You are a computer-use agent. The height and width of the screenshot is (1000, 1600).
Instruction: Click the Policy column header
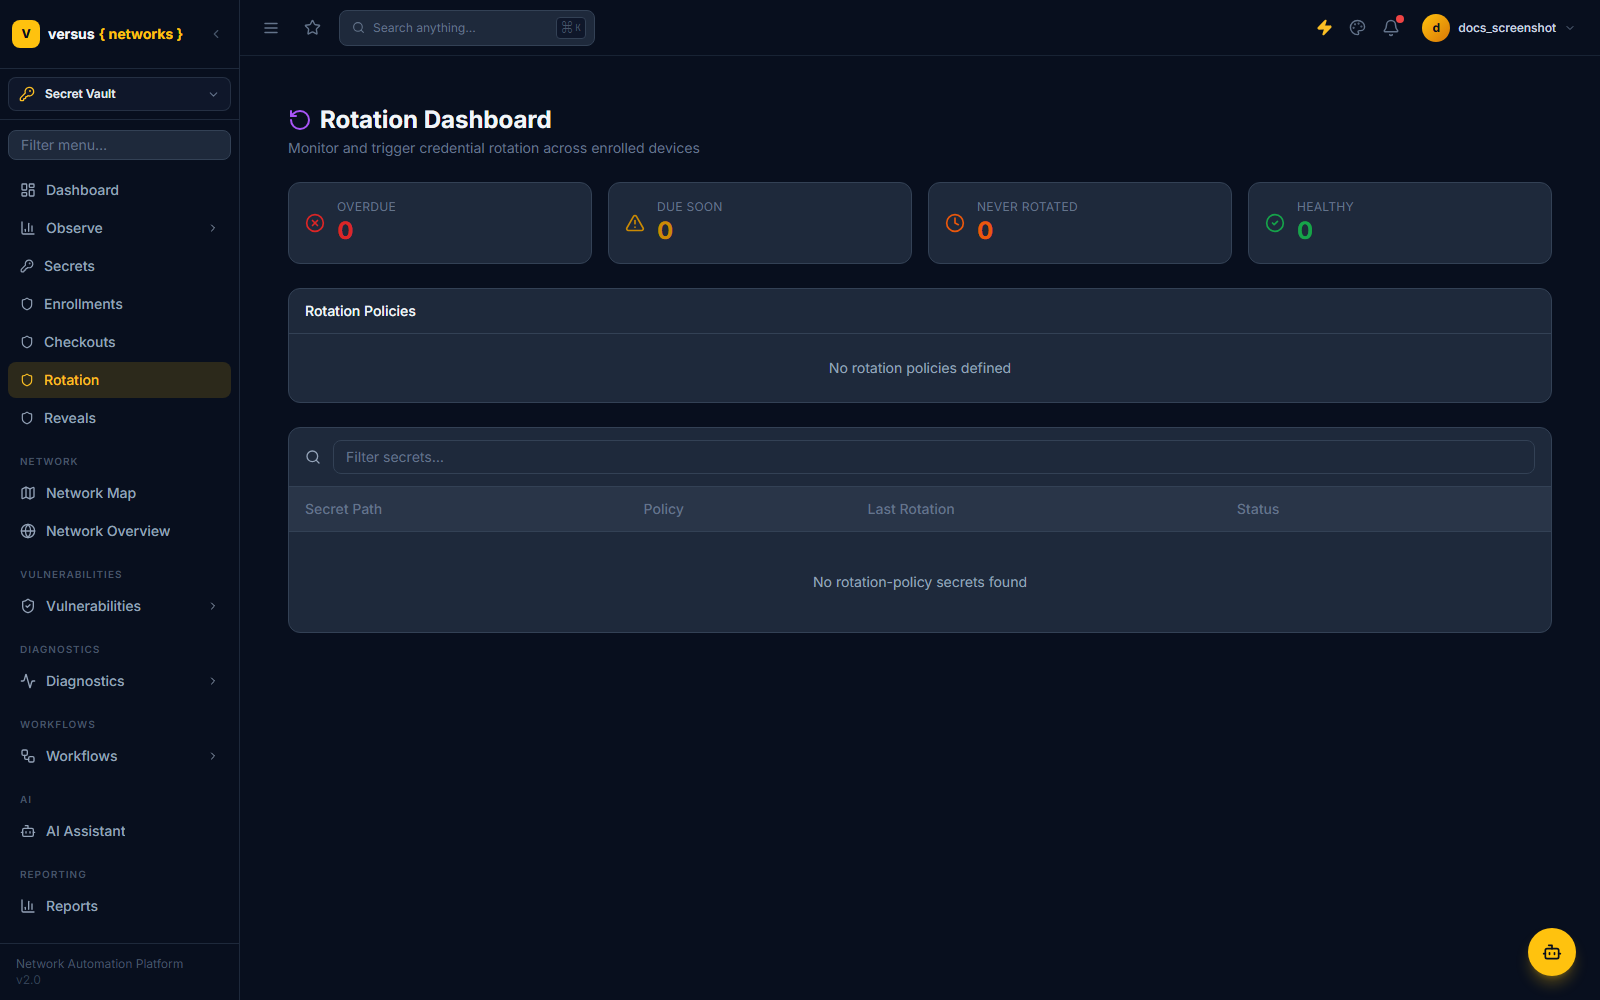tap(663, 509)
